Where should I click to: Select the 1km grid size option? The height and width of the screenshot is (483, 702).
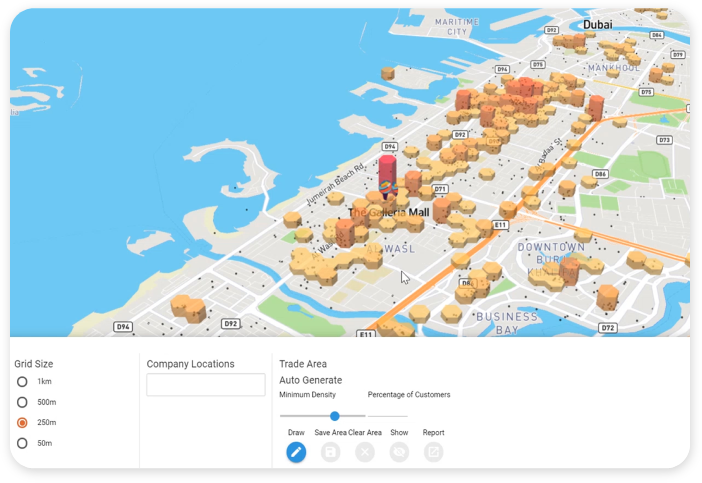coord(22,382)
